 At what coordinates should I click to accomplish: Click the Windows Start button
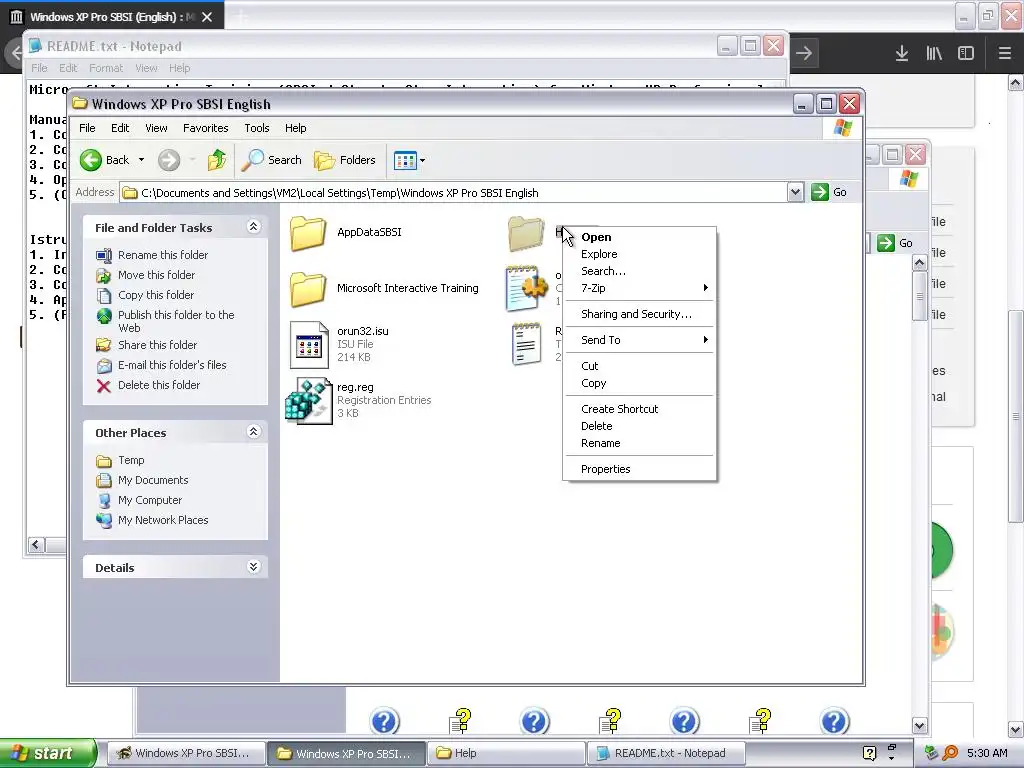(x=48, y=753)
